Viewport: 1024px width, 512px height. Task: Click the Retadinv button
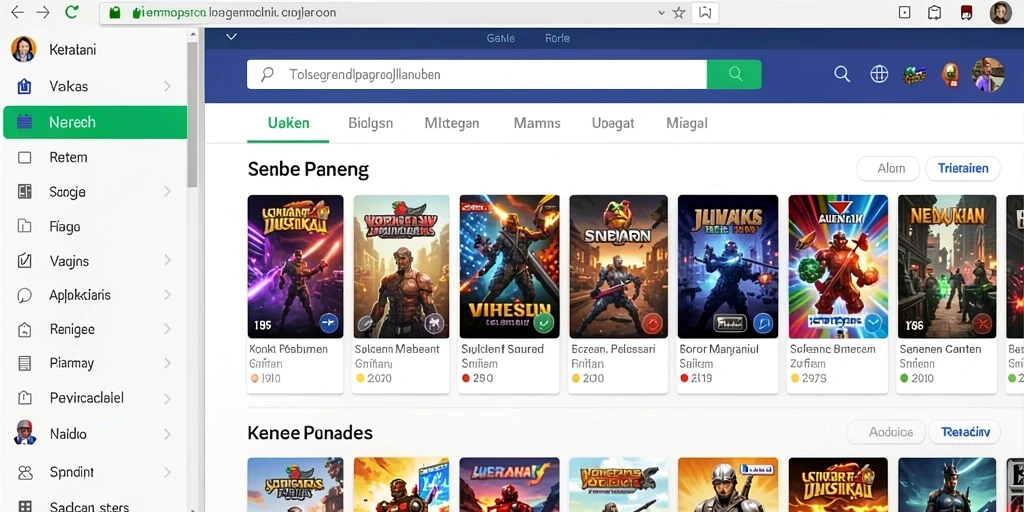click(x=965, y=432)
